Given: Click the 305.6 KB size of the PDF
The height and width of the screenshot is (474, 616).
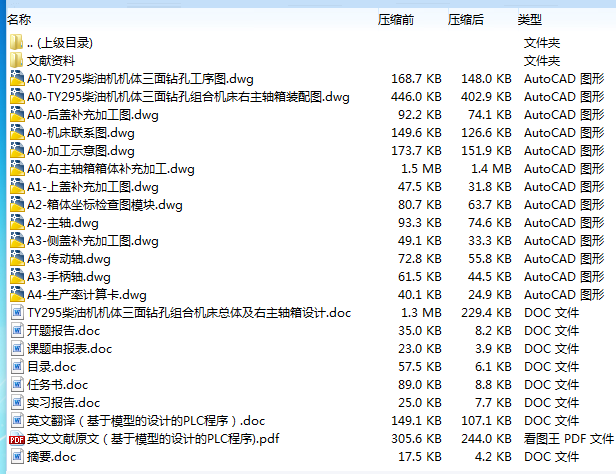Looking at the screenshot, I should pyautogui.click(x=416, y=439).
